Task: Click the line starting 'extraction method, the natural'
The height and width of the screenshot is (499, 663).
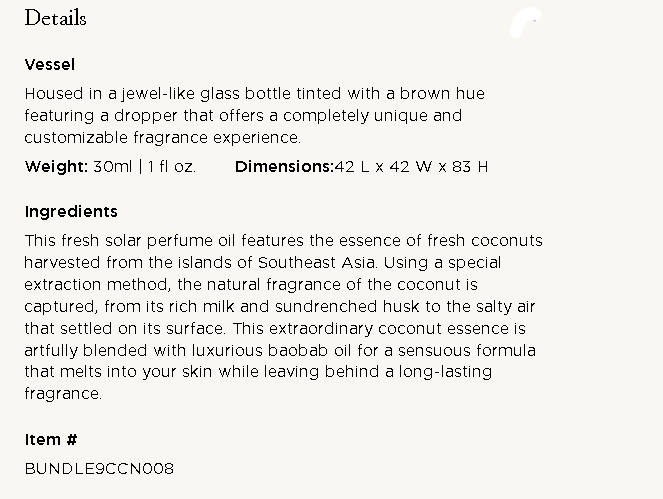Action: [251, 285]
